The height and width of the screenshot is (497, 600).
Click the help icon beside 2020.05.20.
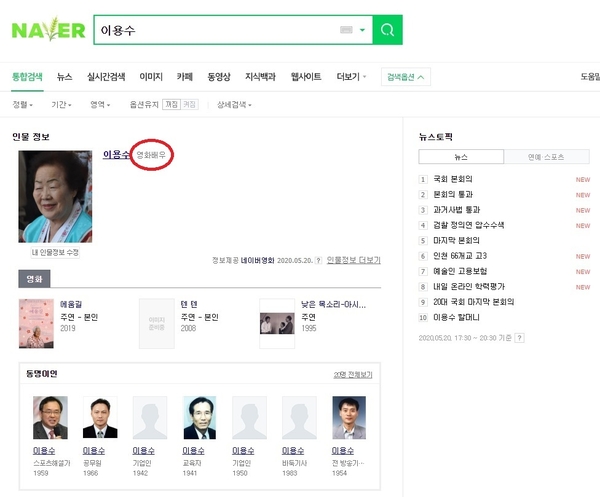click(318, 261)
